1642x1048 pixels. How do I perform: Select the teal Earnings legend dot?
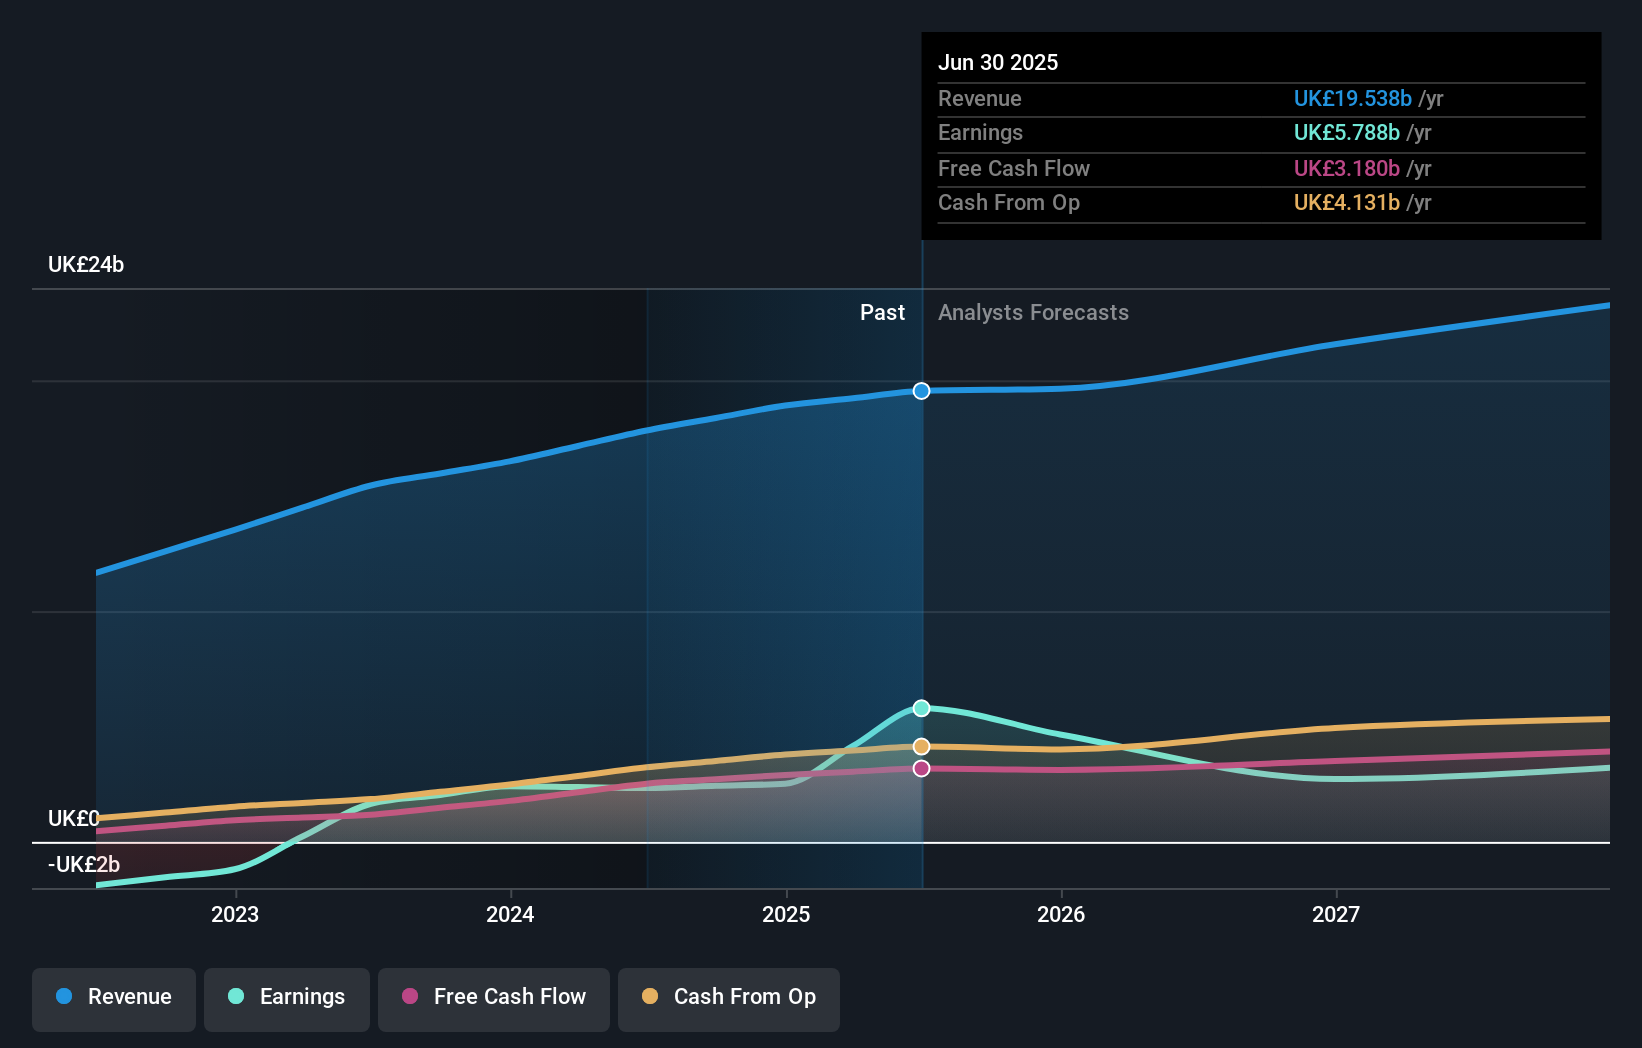click(234, 997)
